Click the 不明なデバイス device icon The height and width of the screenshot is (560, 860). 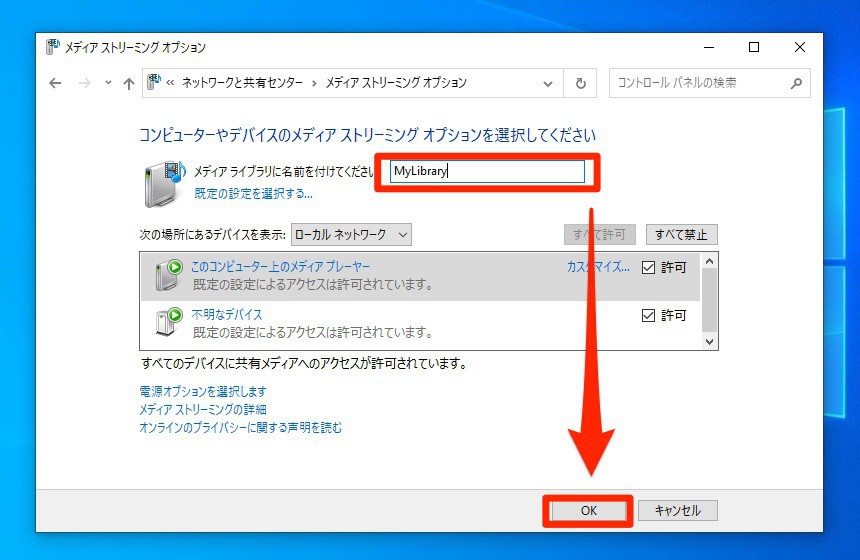click(x=169, y=322)
